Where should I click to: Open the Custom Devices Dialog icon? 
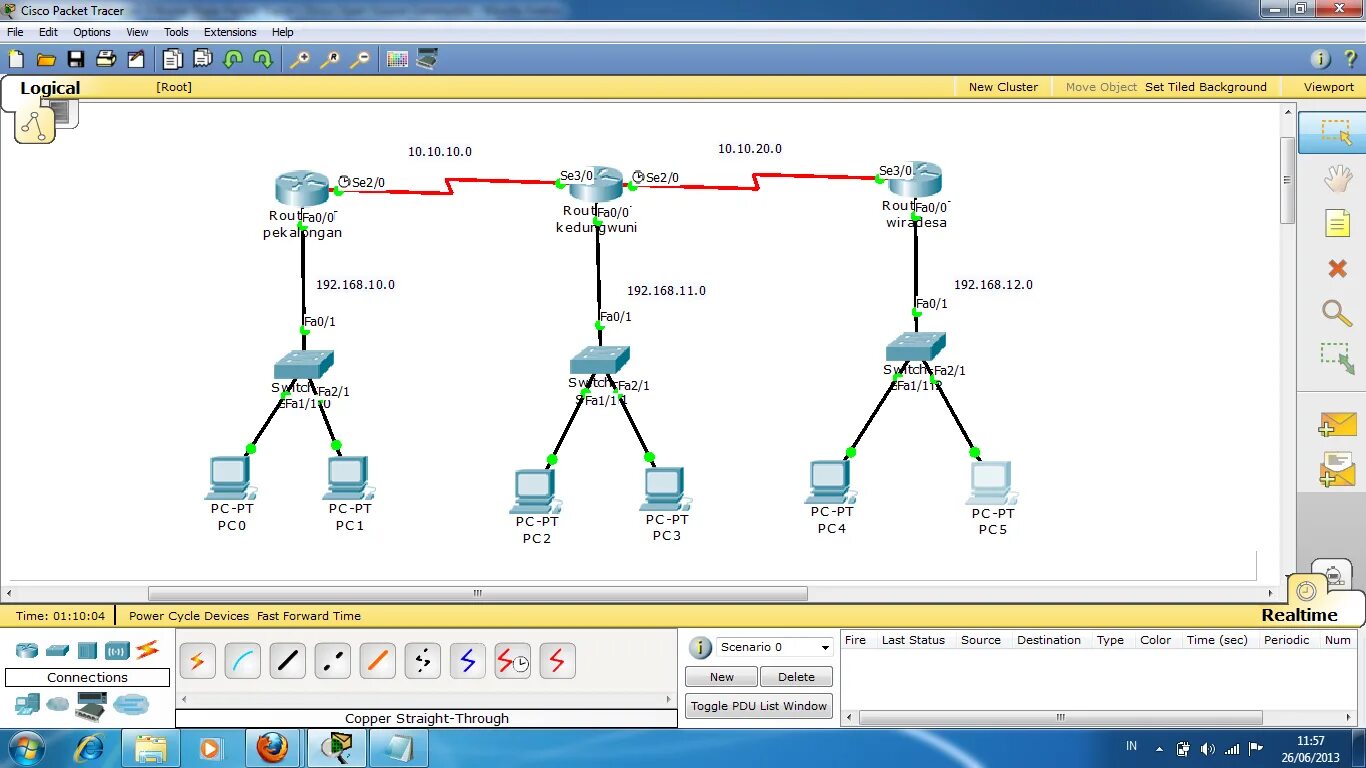click(x=427, y=59)
